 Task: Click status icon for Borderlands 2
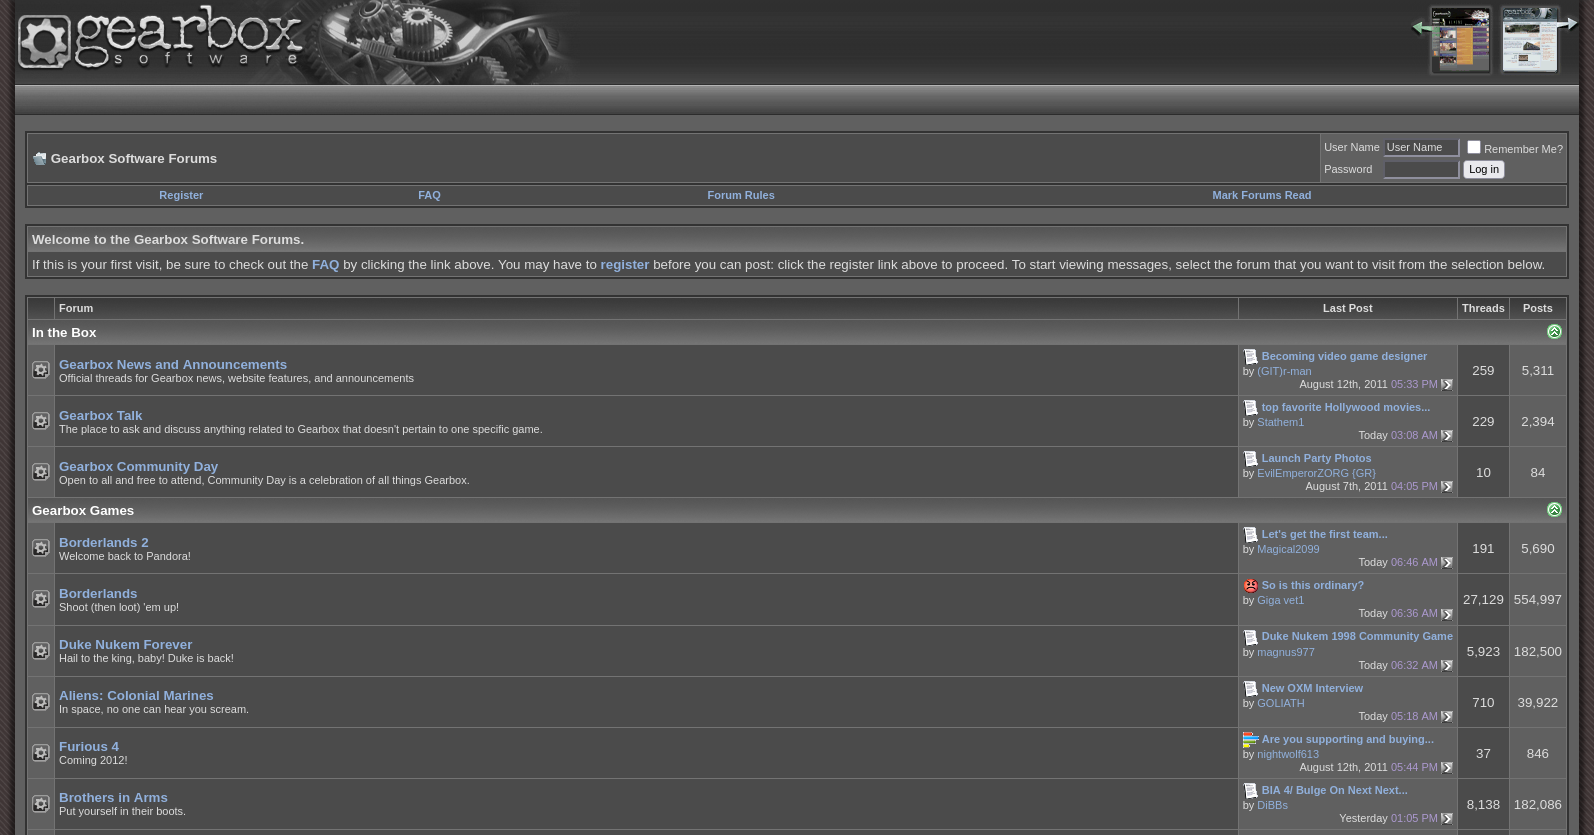click(x=41, y=548)
